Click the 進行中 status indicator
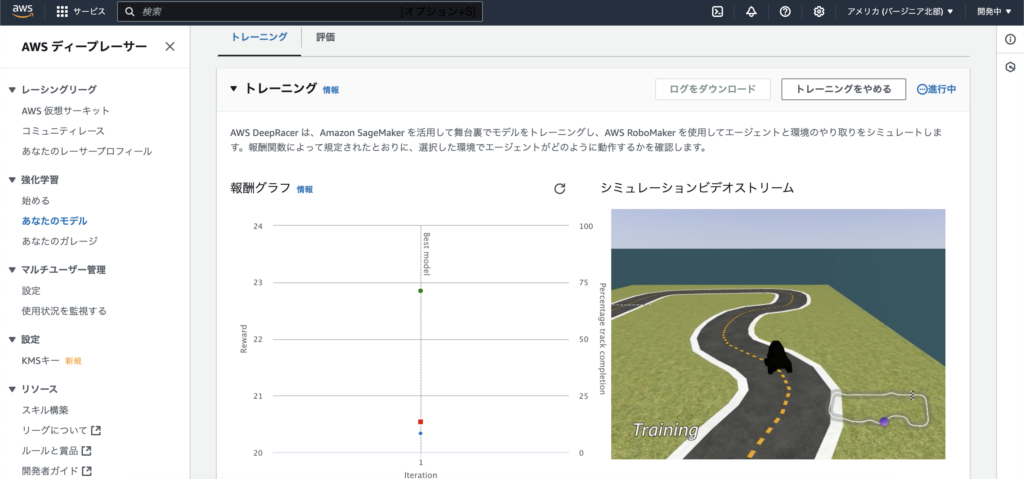 click(x=936, y=89)
